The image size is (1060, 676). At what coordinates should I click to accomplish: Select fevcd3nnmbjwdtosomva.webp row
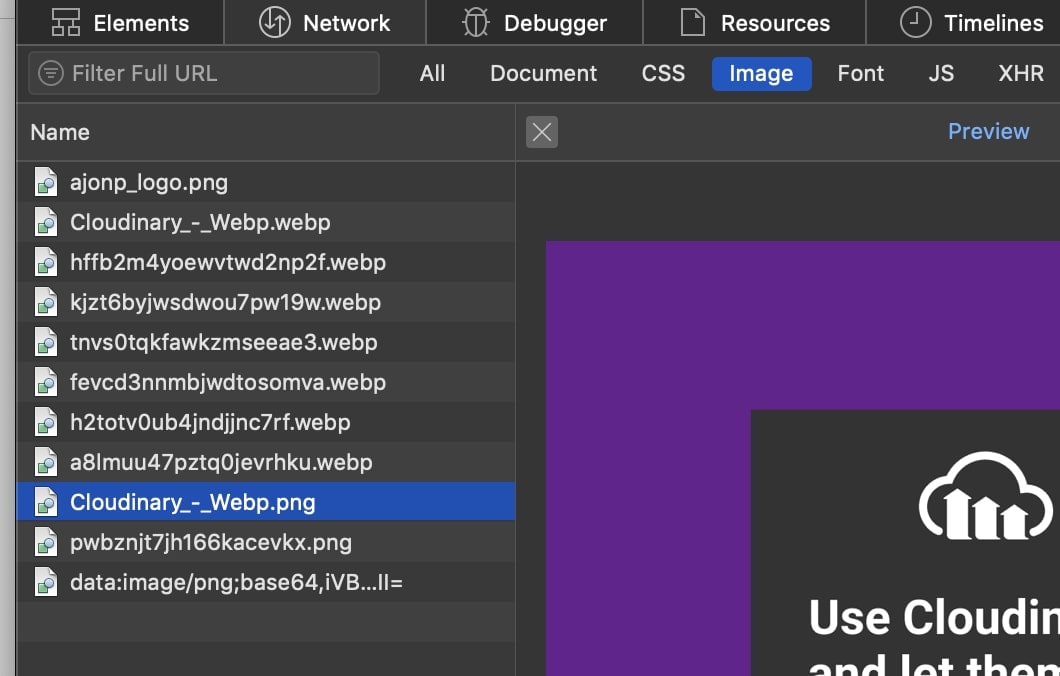point(266,381)
